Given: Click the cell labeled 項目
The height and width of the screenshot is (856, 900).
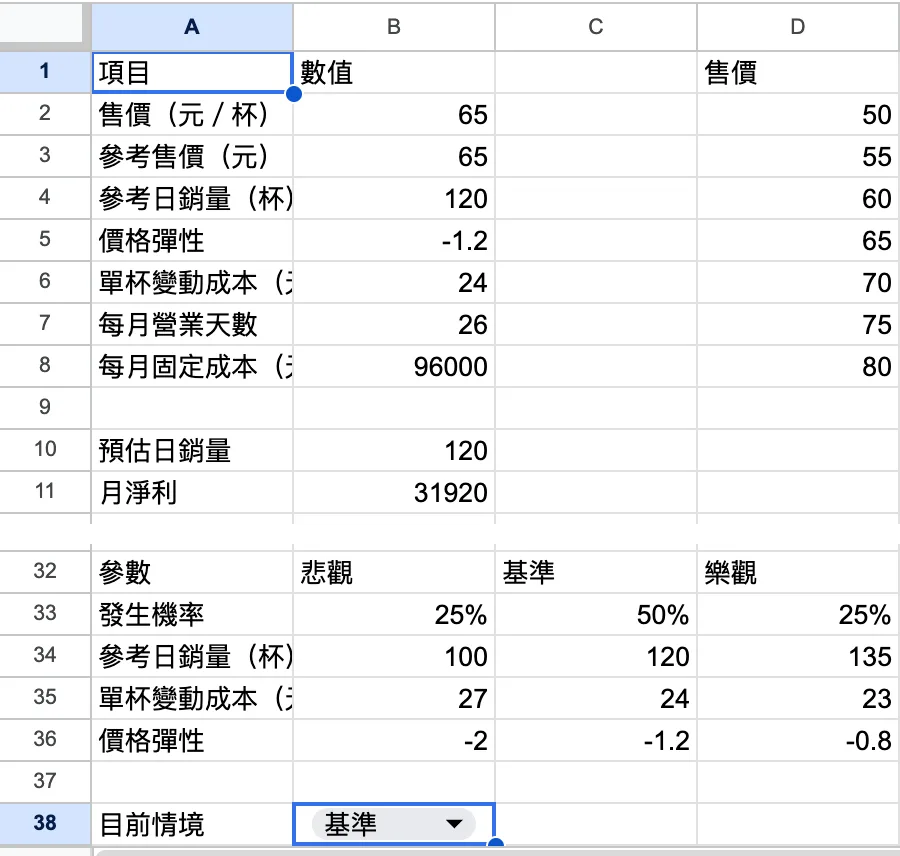Looking at the screenshot, I should tap(192, 72).
